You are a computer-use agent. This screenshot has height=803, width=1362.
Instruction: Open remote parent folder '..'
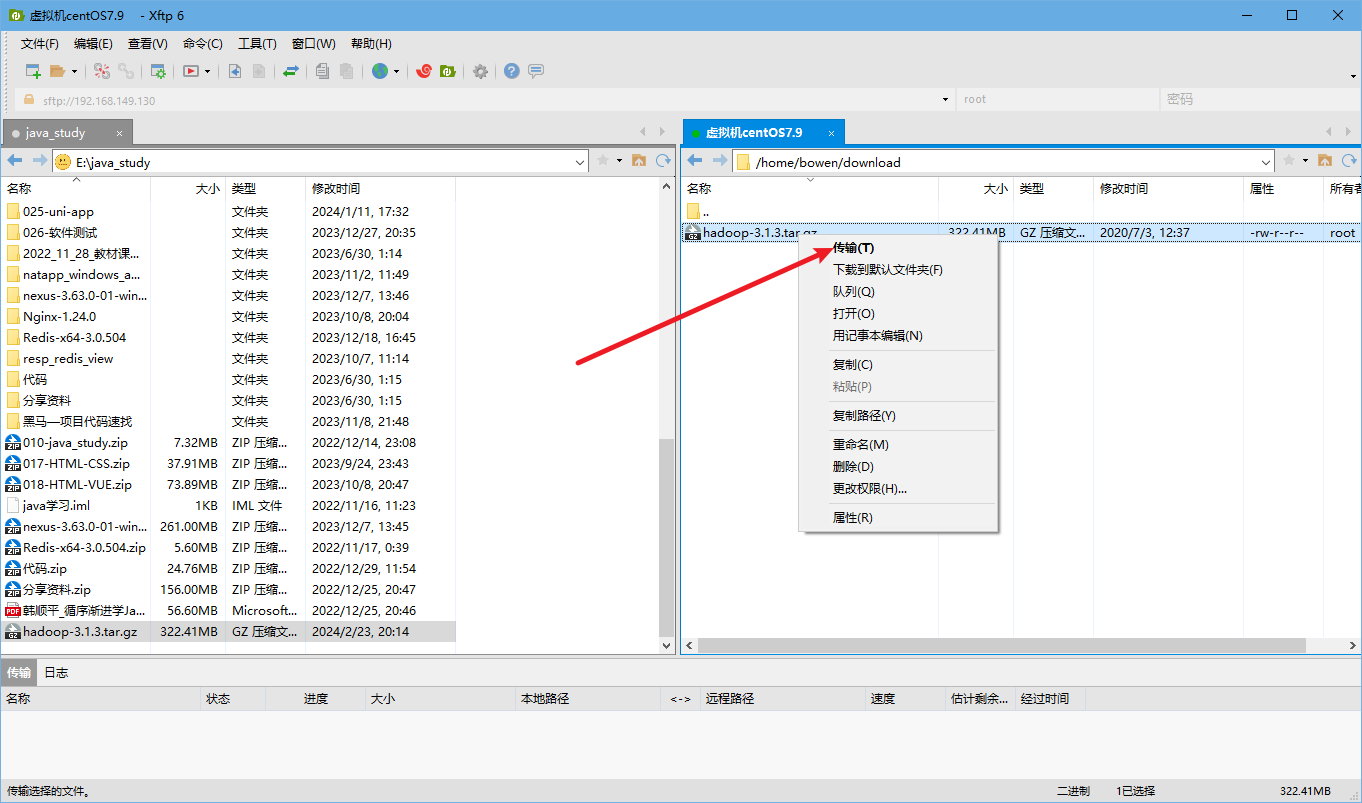point(699,212)
